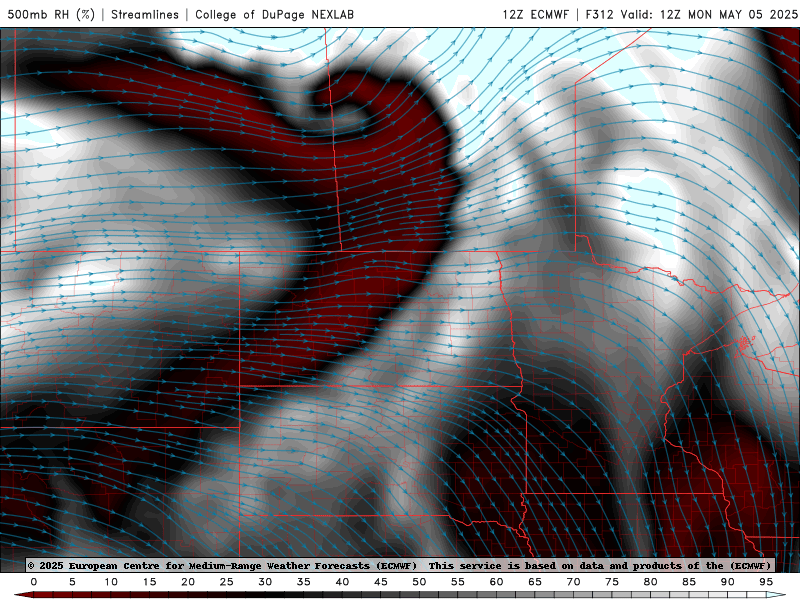Click the '85' label on the color scale

coord(689,582)
